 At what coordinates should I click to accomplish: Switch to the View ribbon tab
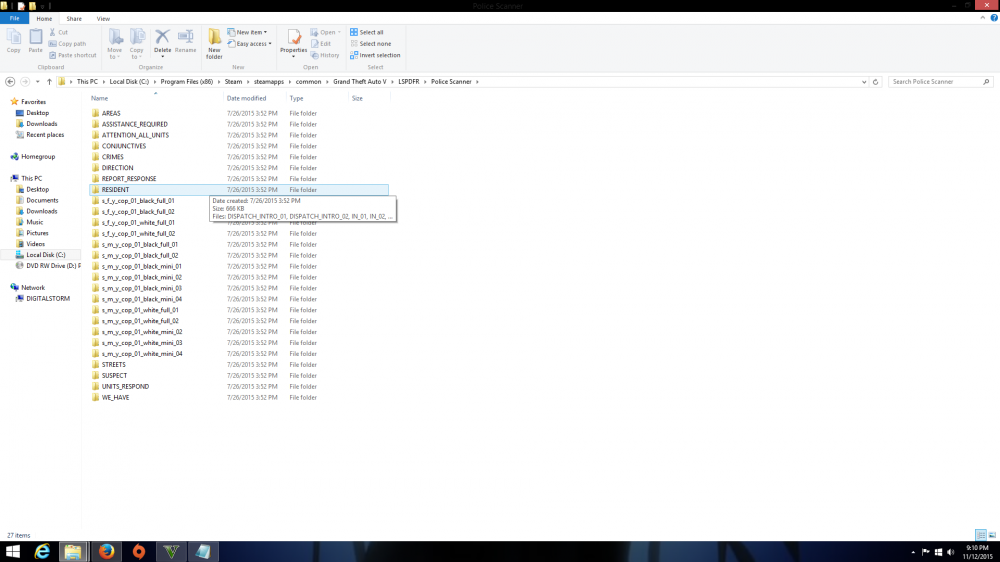tap(103, 18)
